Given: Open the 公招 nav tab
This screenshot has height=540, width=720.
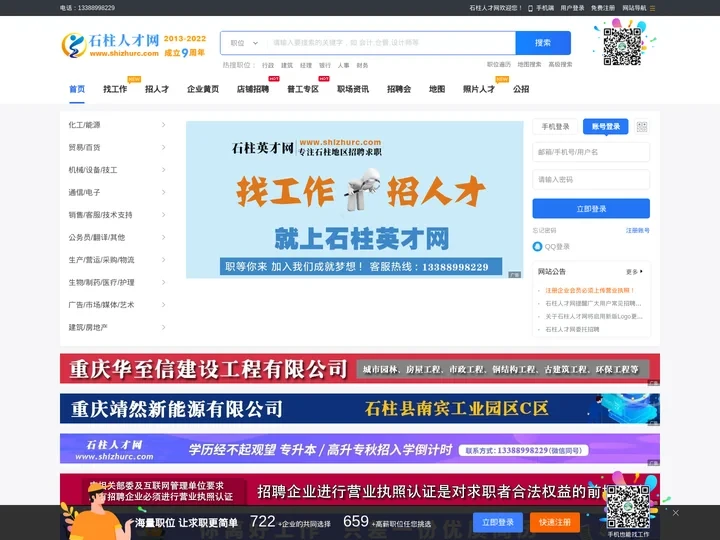Looking at the screenshot, I should click(x=521, y=89).
